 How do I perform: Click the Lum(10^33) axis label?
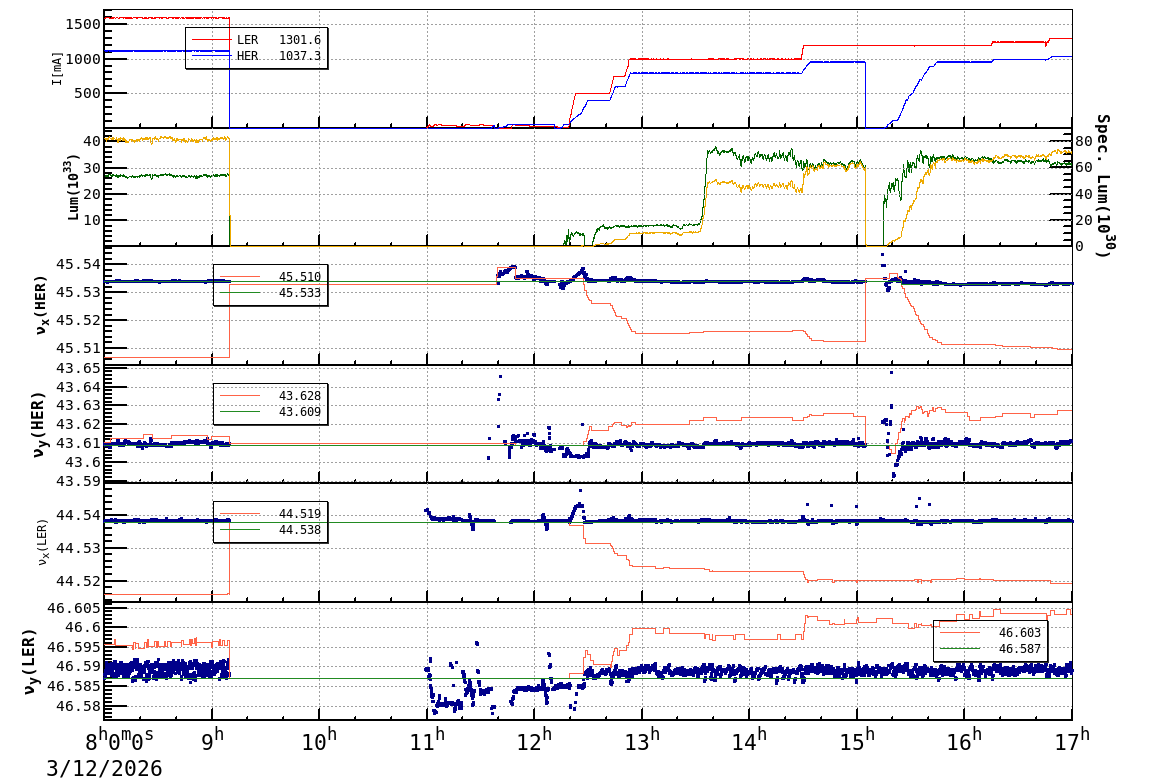(x=73, y=187)
